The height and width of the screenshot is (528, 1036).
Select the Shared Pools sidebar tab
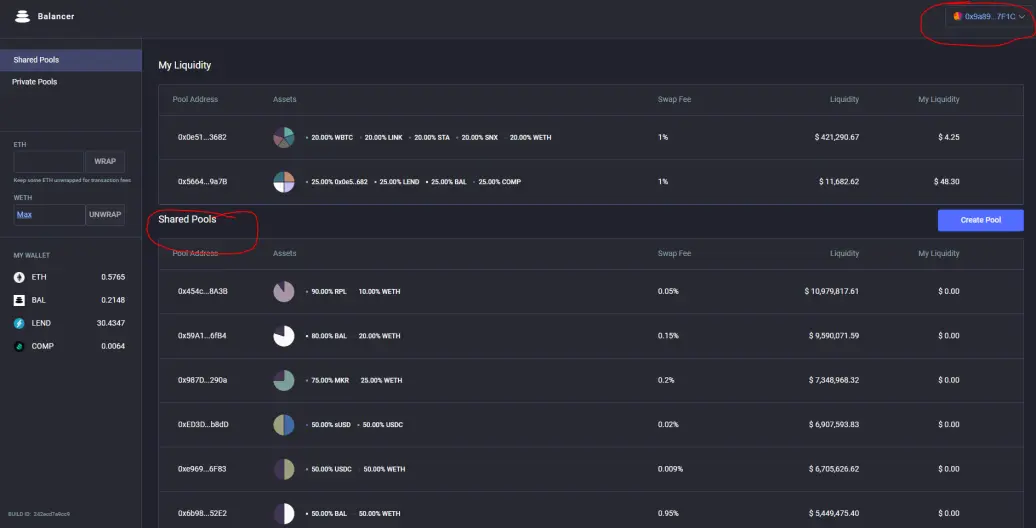click(71, 59)
